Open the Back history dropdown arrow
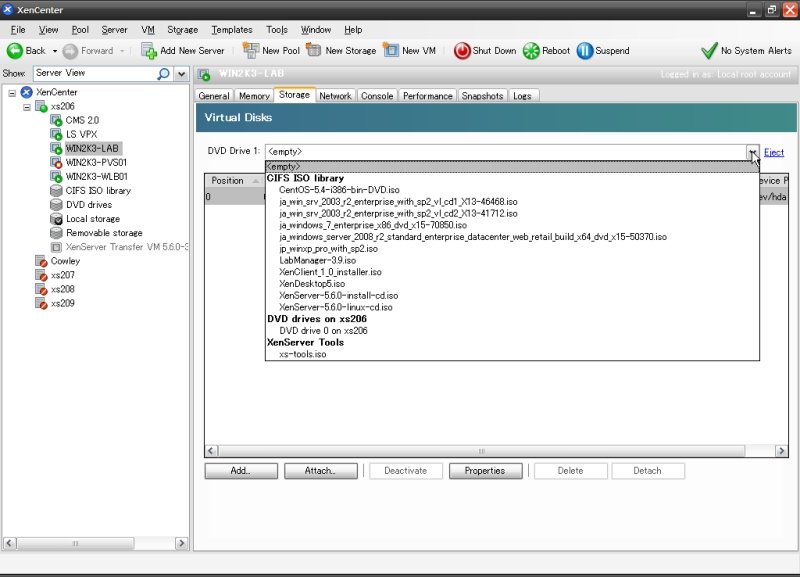 click(55, 51)
